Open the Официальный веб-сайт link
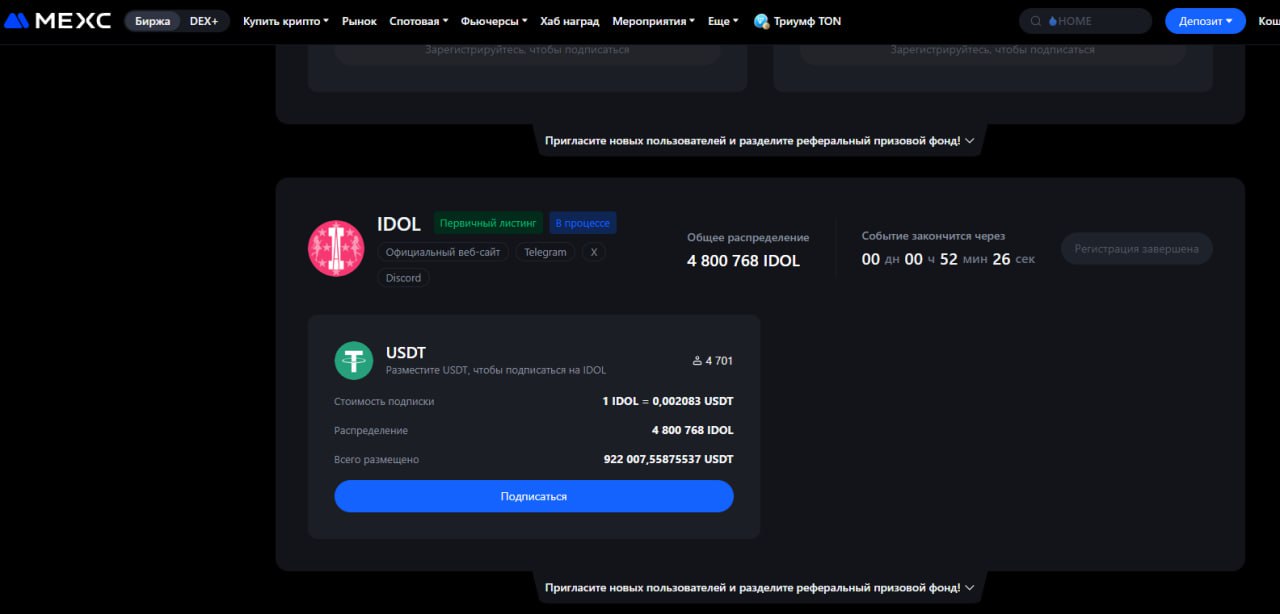The width and height of the screenshot is (1280, 614). click(x=443, y=252)
